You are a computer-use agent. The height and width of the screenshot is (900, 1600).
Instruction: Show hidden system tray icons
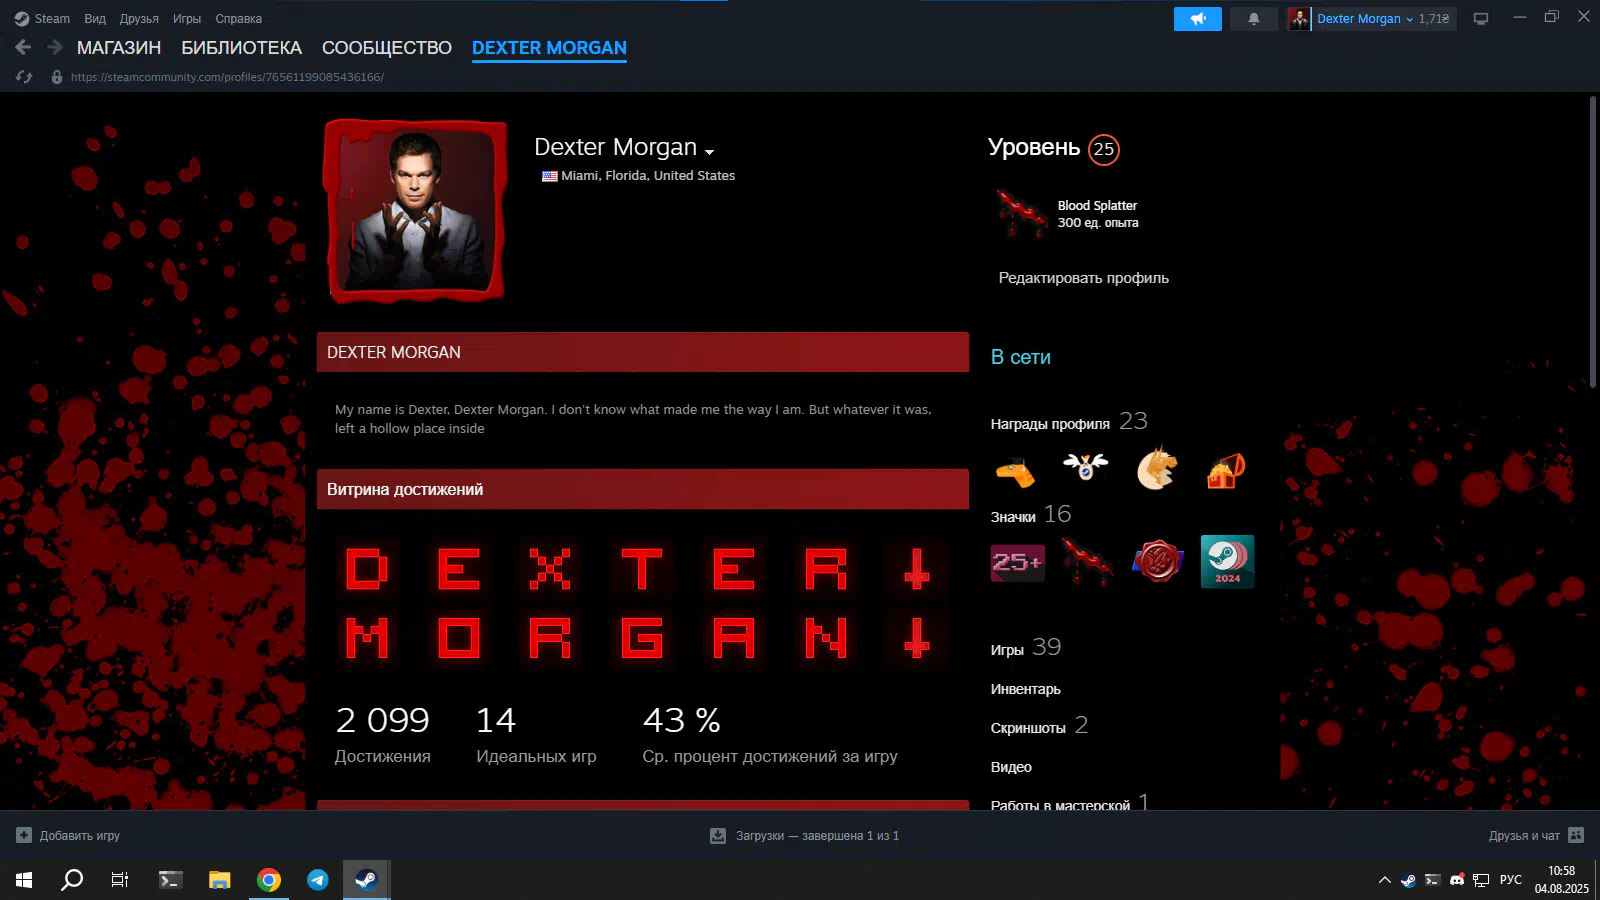tap(1385, 880)
